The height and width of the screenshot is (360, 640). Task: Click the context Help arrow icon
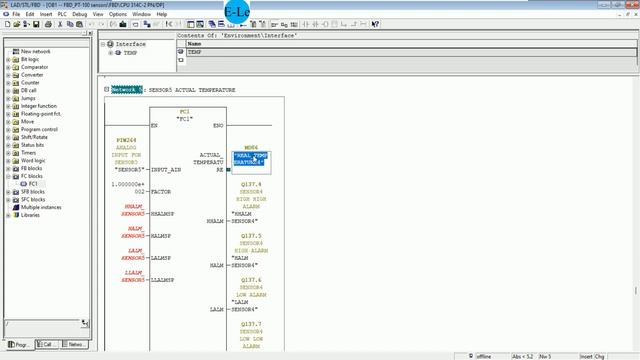point(375,24)
